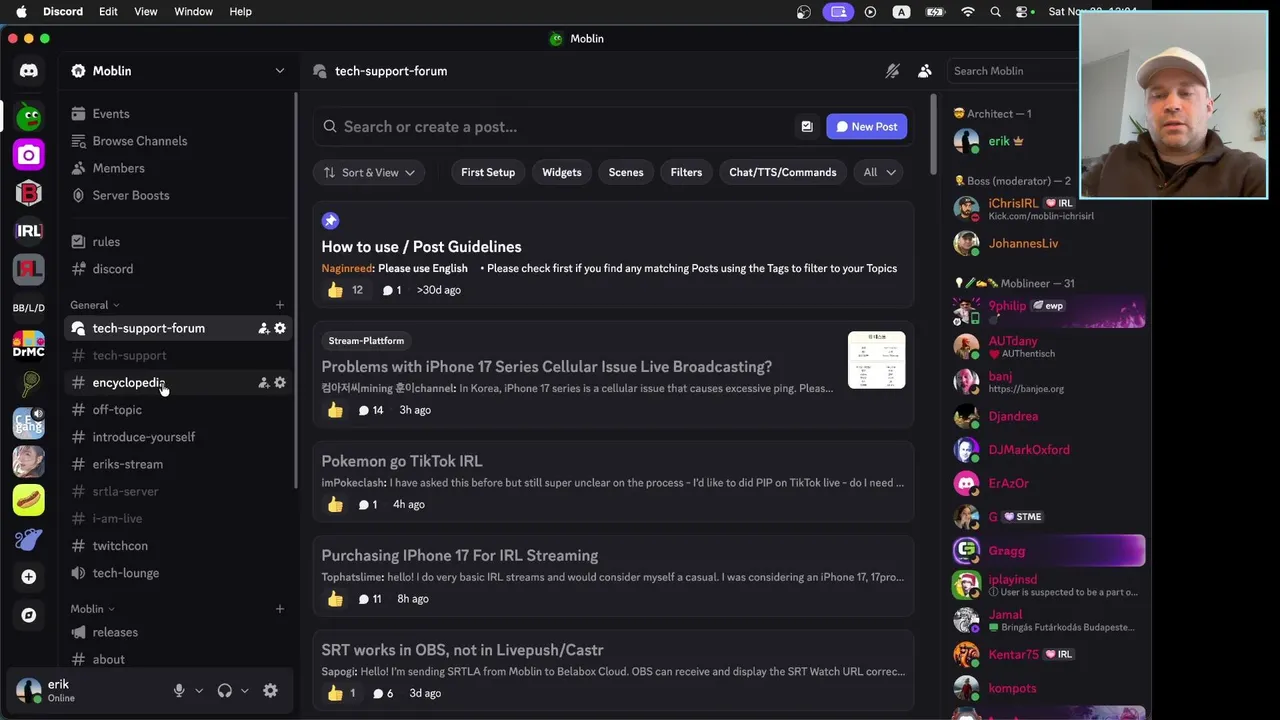Viewport: 1280px width, 720px height.
Task: Open Server Boosts
Action: pos(178,195)
